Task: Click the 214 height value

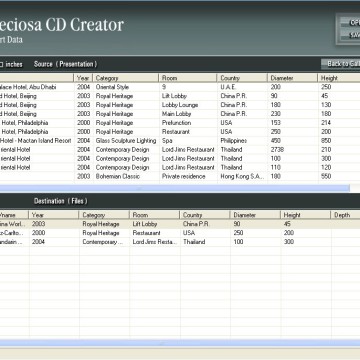Action: click(326, 123)
